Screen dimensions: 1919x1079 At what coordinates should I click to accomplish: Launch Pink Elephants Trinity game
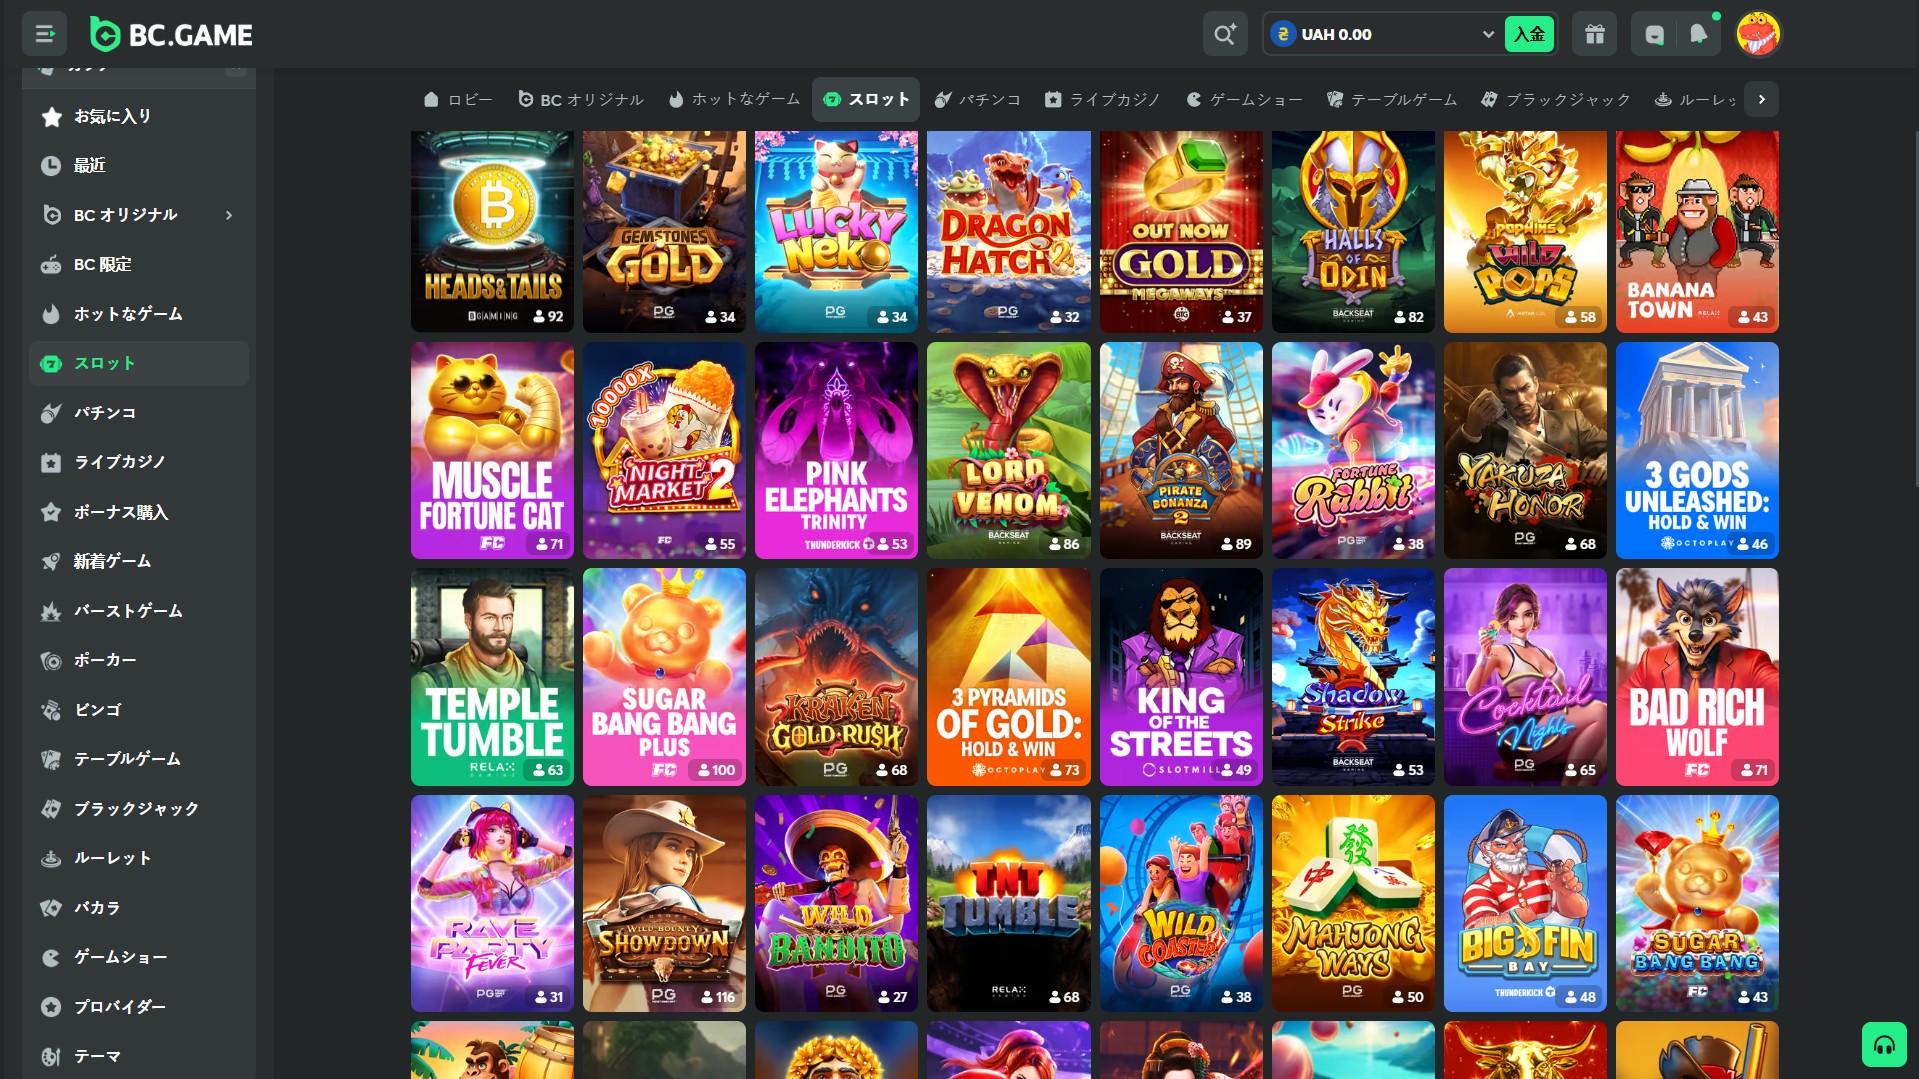click(836, 451)
